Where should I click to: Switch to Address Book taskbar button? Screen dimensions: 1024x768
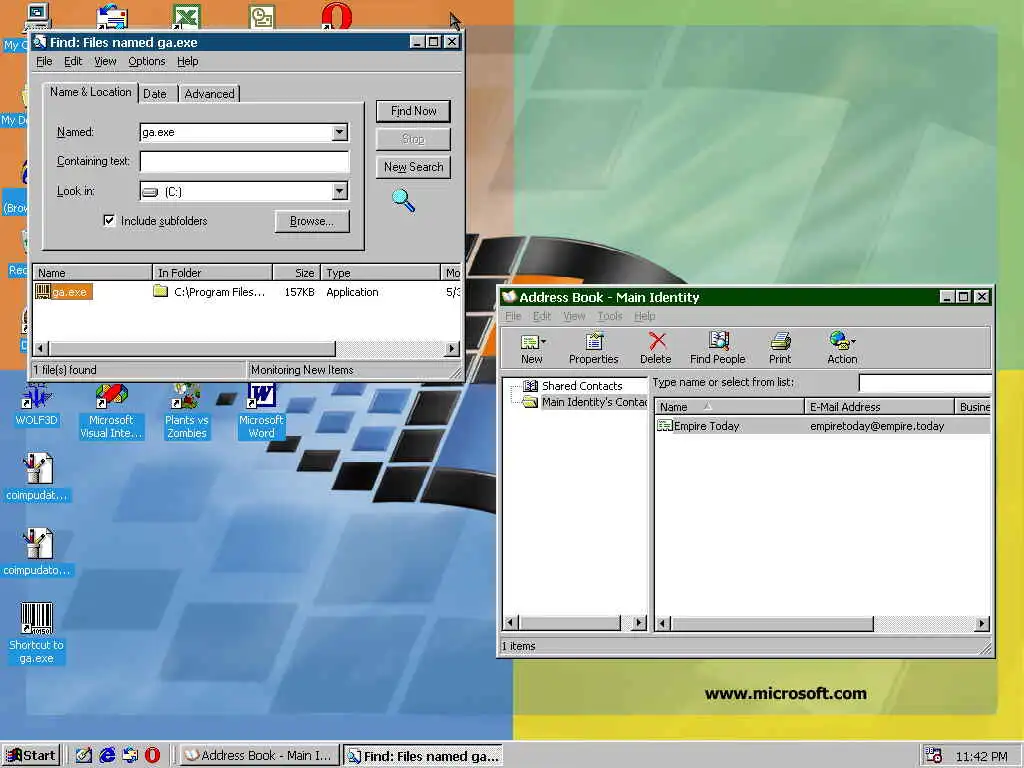pos(259,756)
